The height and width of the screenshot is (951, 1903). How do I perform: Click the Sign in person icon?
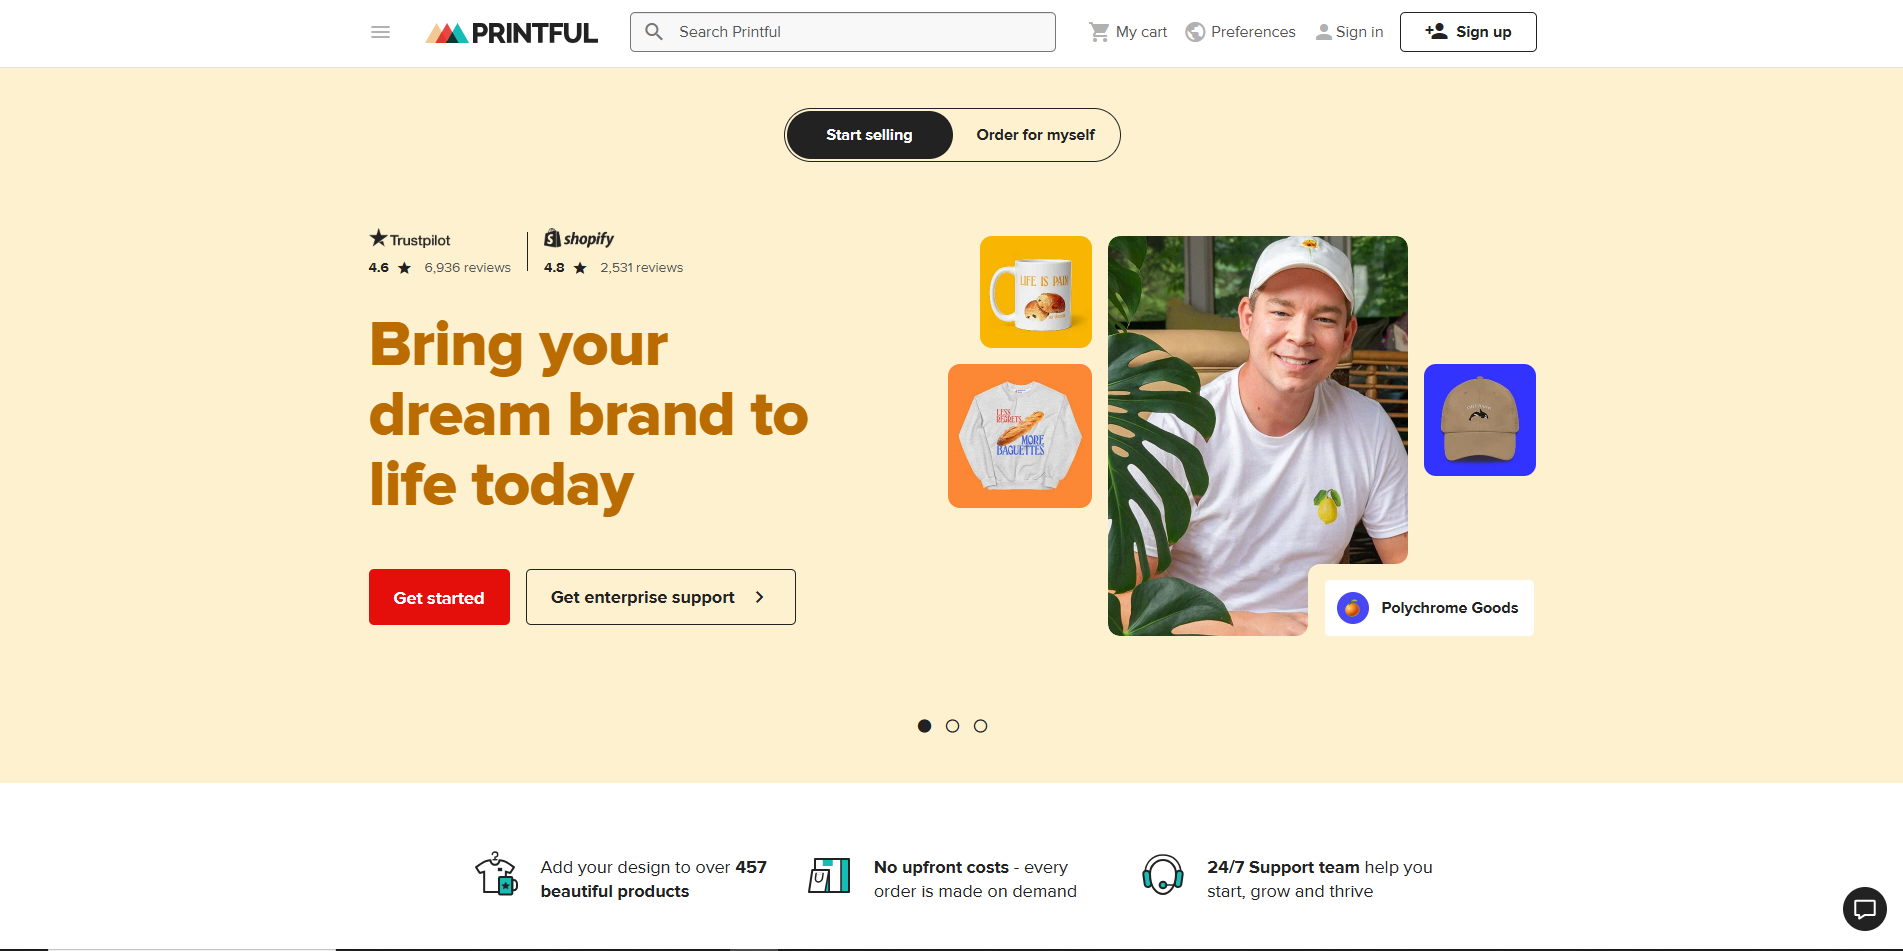[1324, 32]
